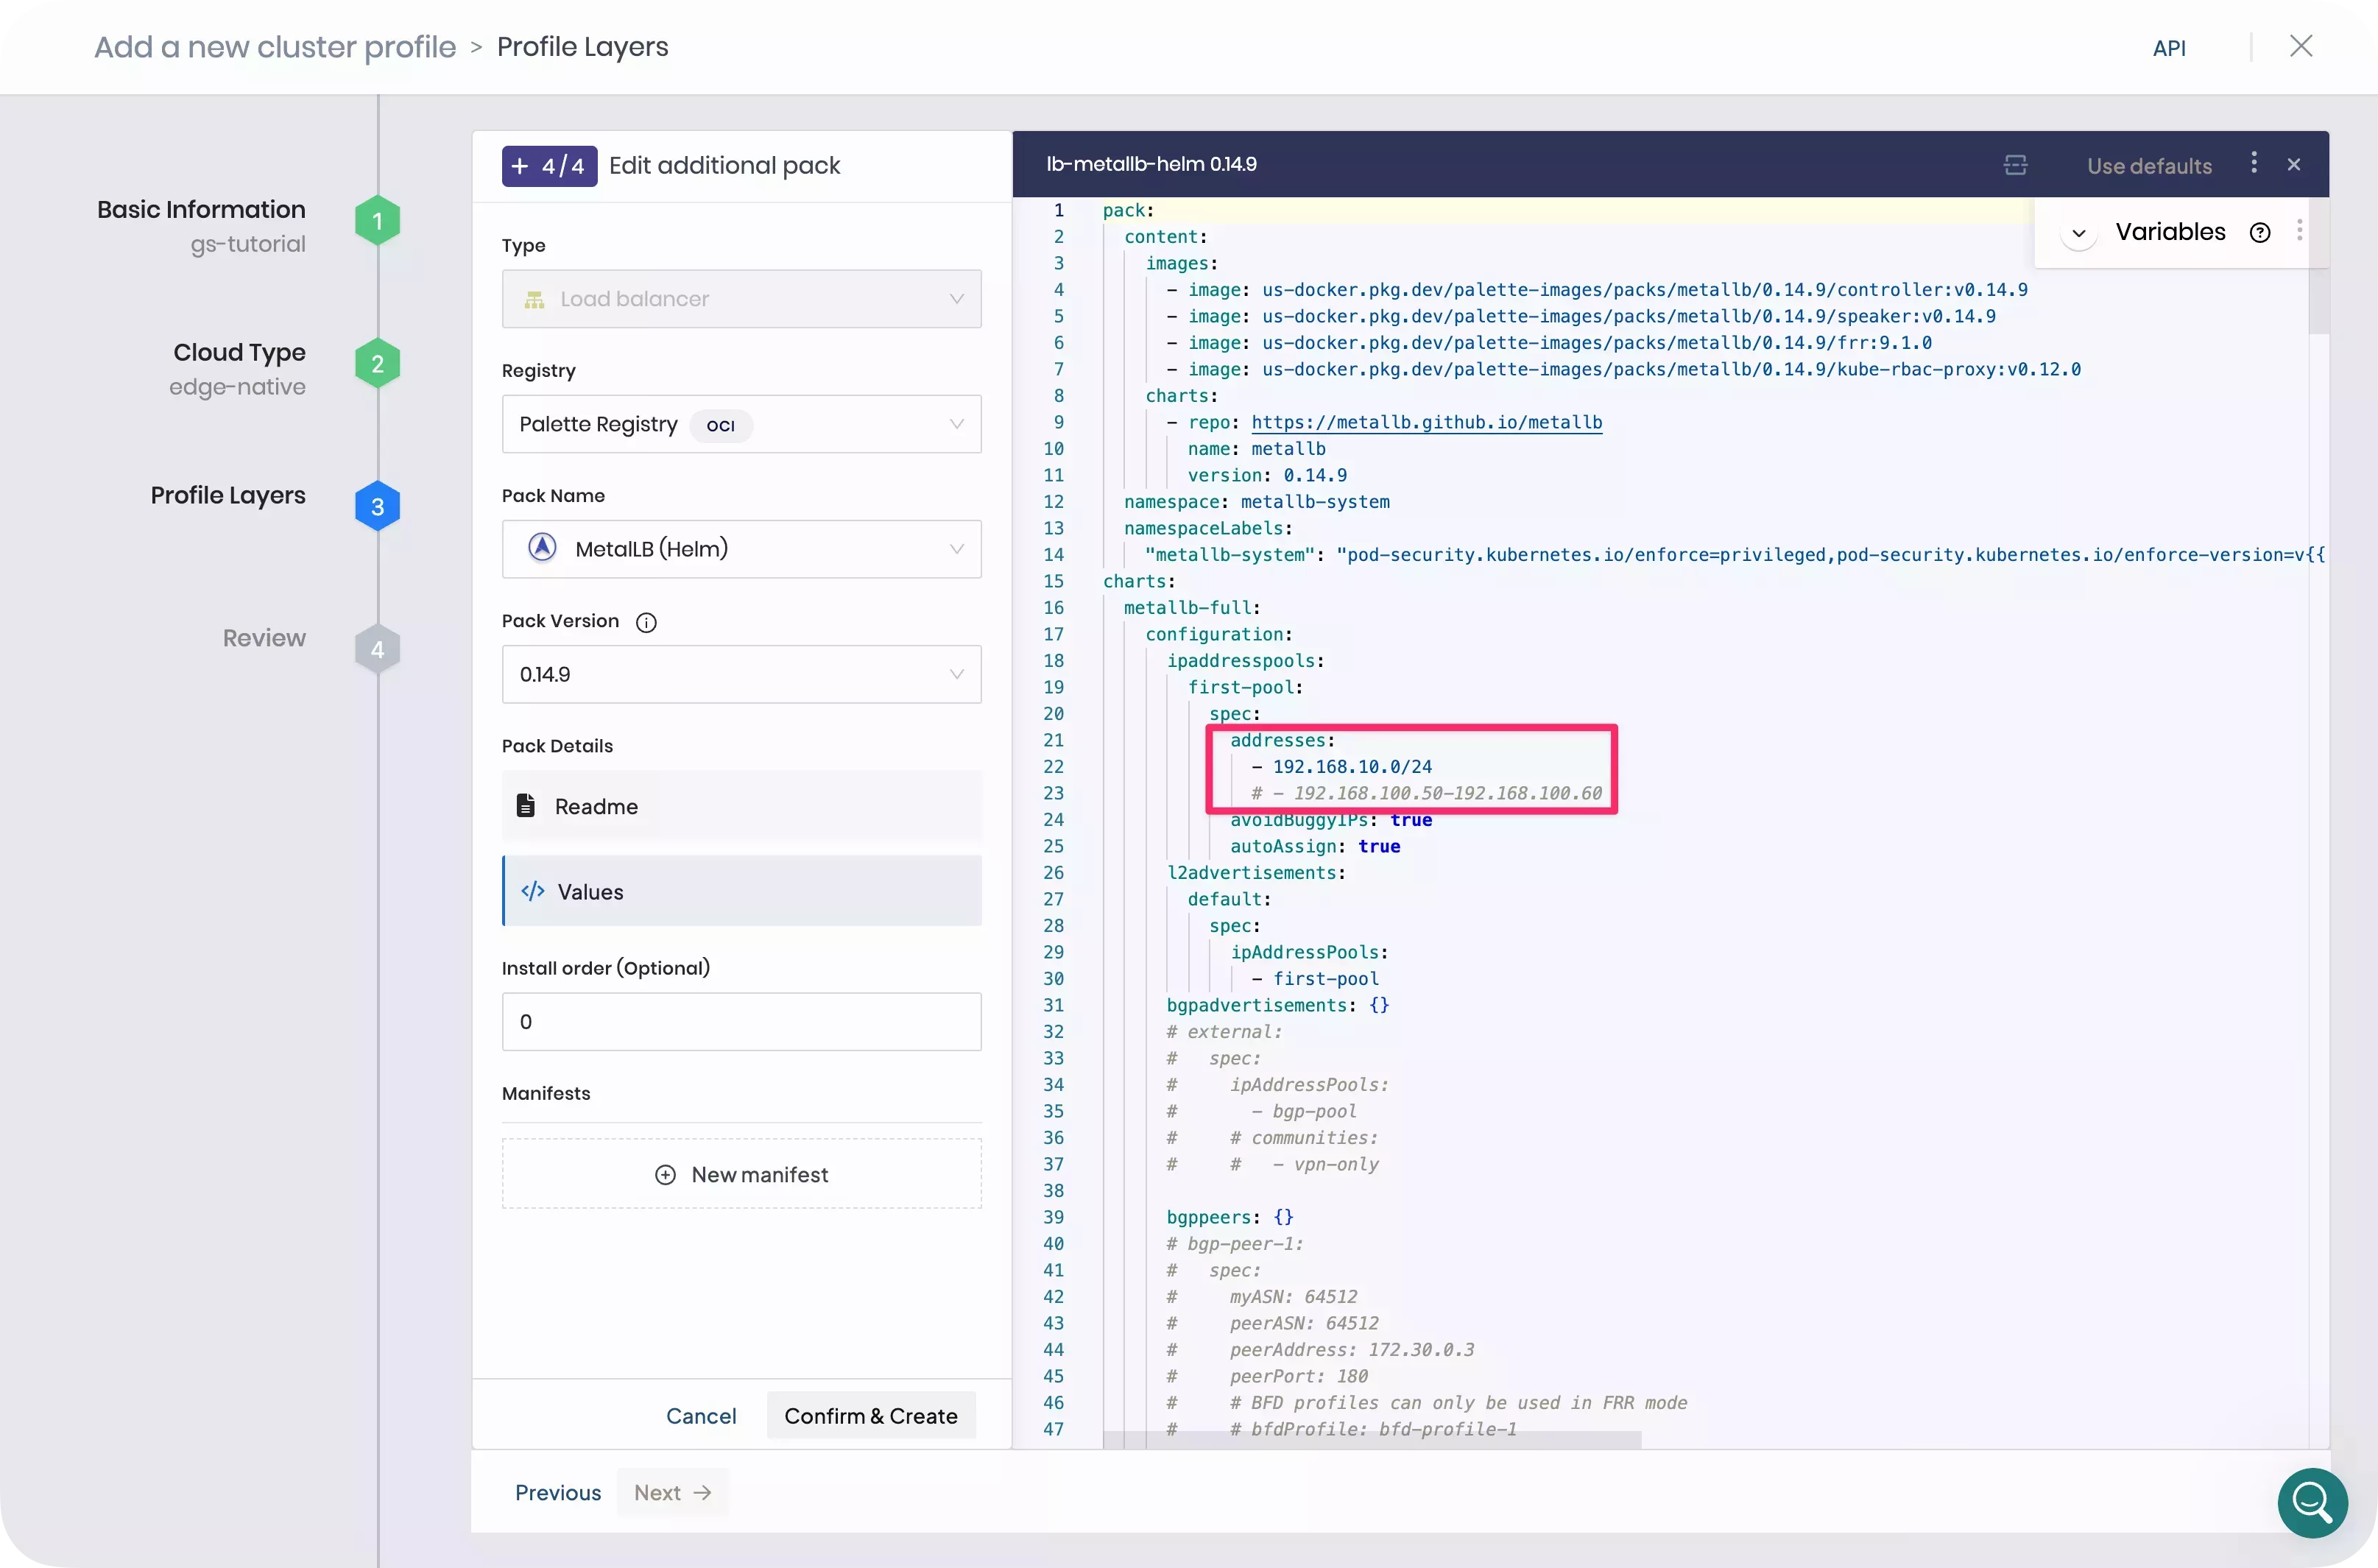The width and height of the screenshot is (2378, 1568).
Task: Click the MetalLB pack logo in Pack Name field
Action: point(541,547)
